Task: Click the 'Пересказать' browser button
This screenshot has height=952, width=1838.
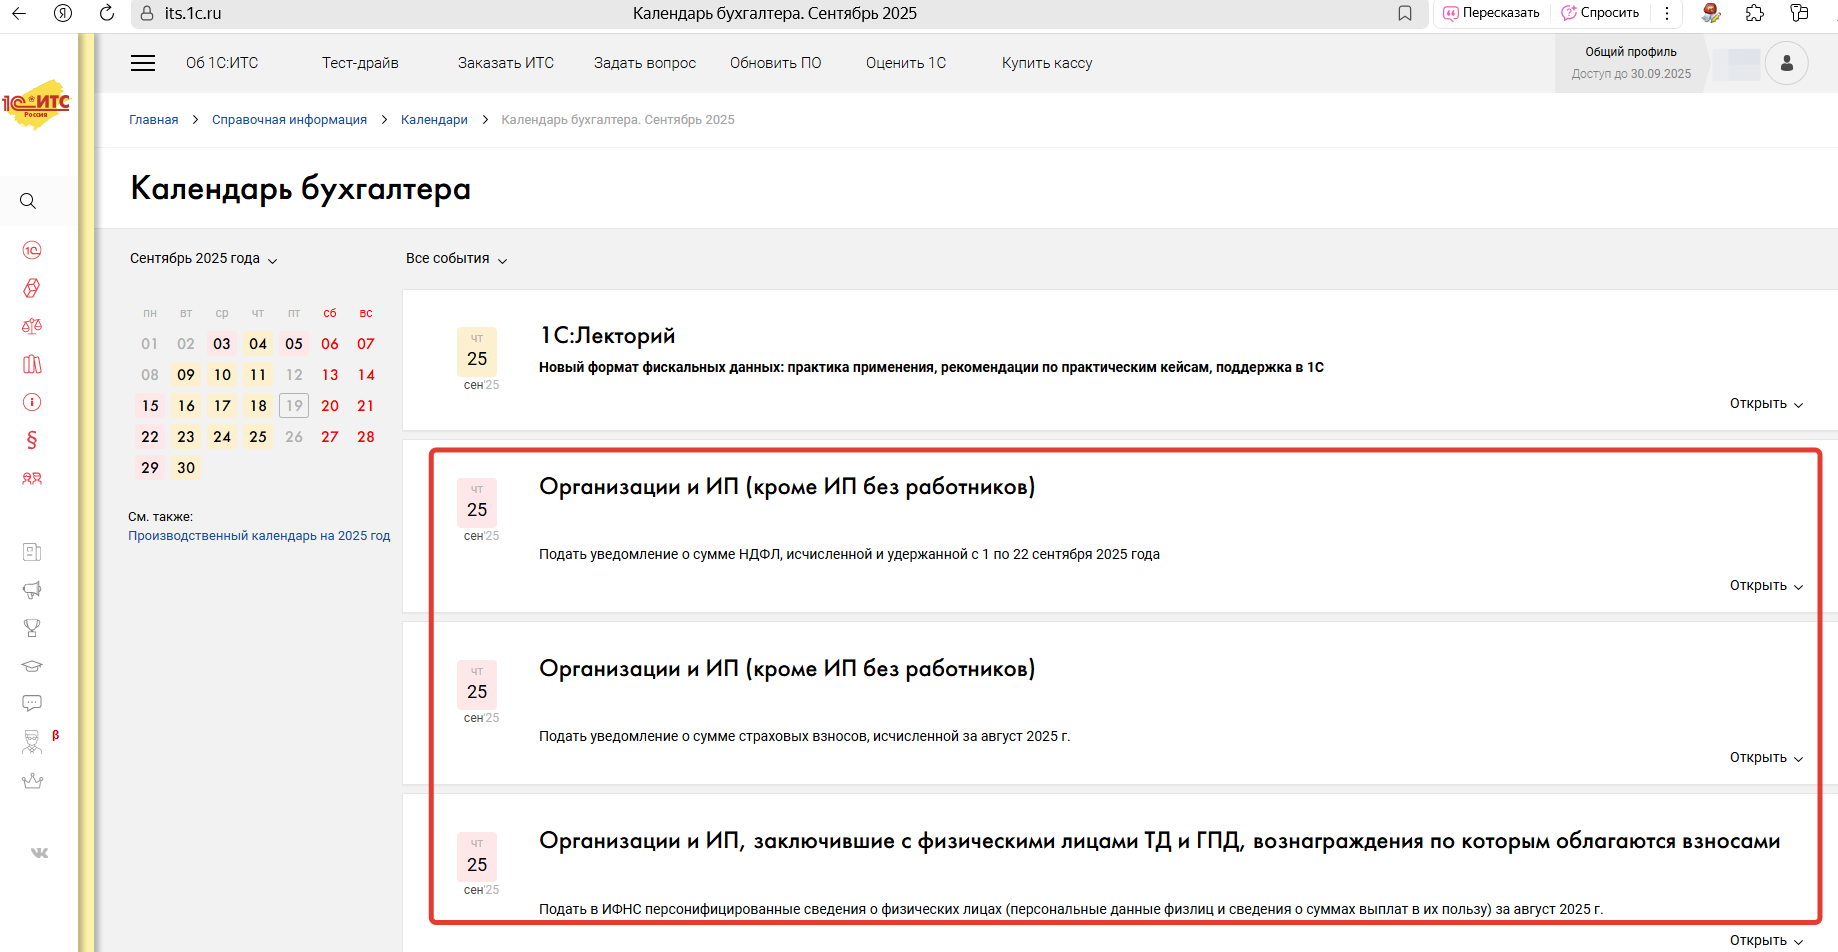Action: (1491, 13)
